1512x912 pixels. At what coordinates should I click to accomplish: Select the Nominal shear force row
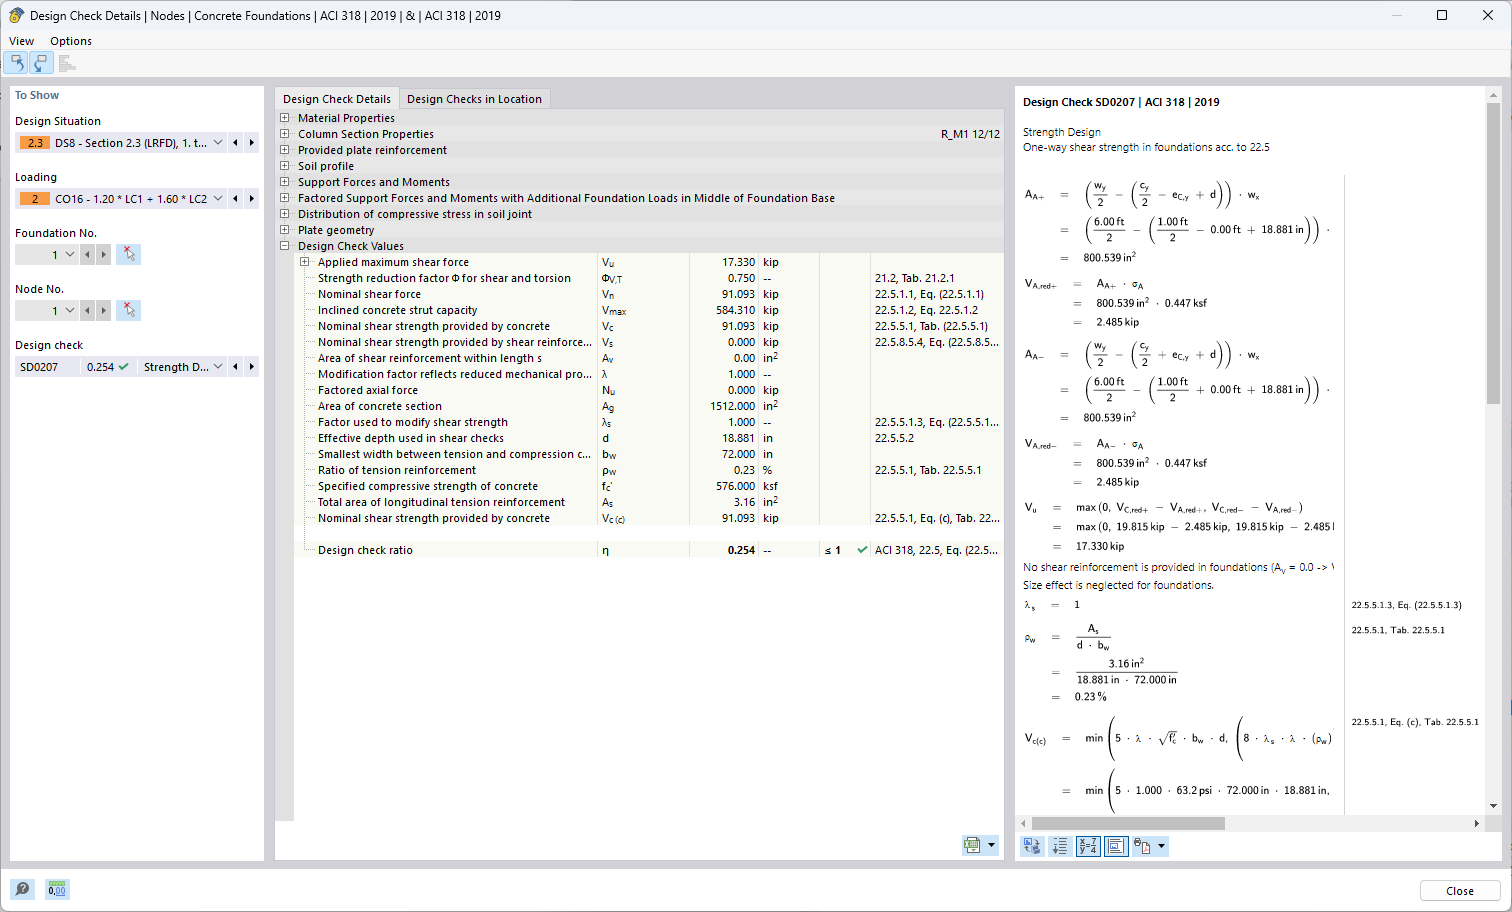[649, 294]
